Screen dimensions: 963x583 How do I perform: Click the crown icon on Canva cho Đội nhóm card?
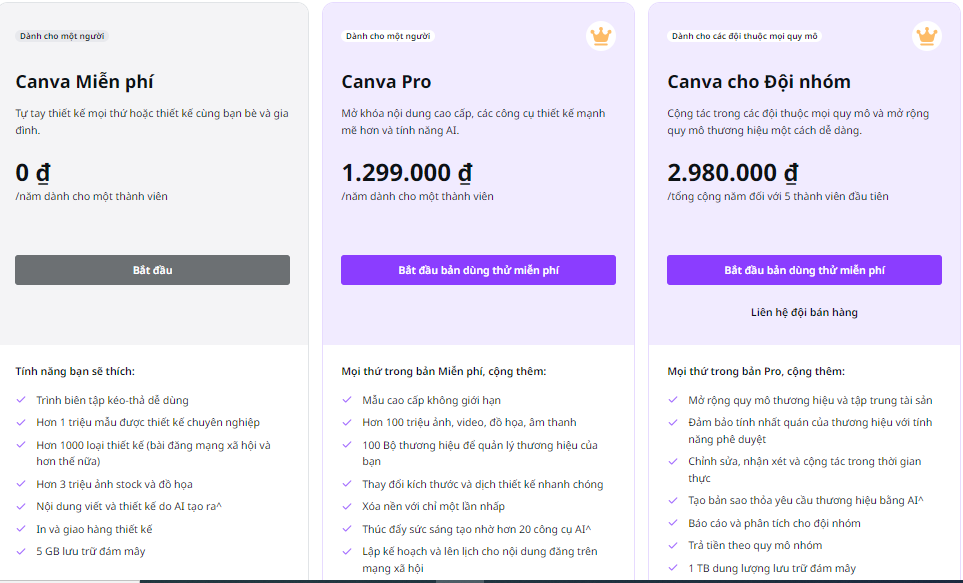(927, 36)
